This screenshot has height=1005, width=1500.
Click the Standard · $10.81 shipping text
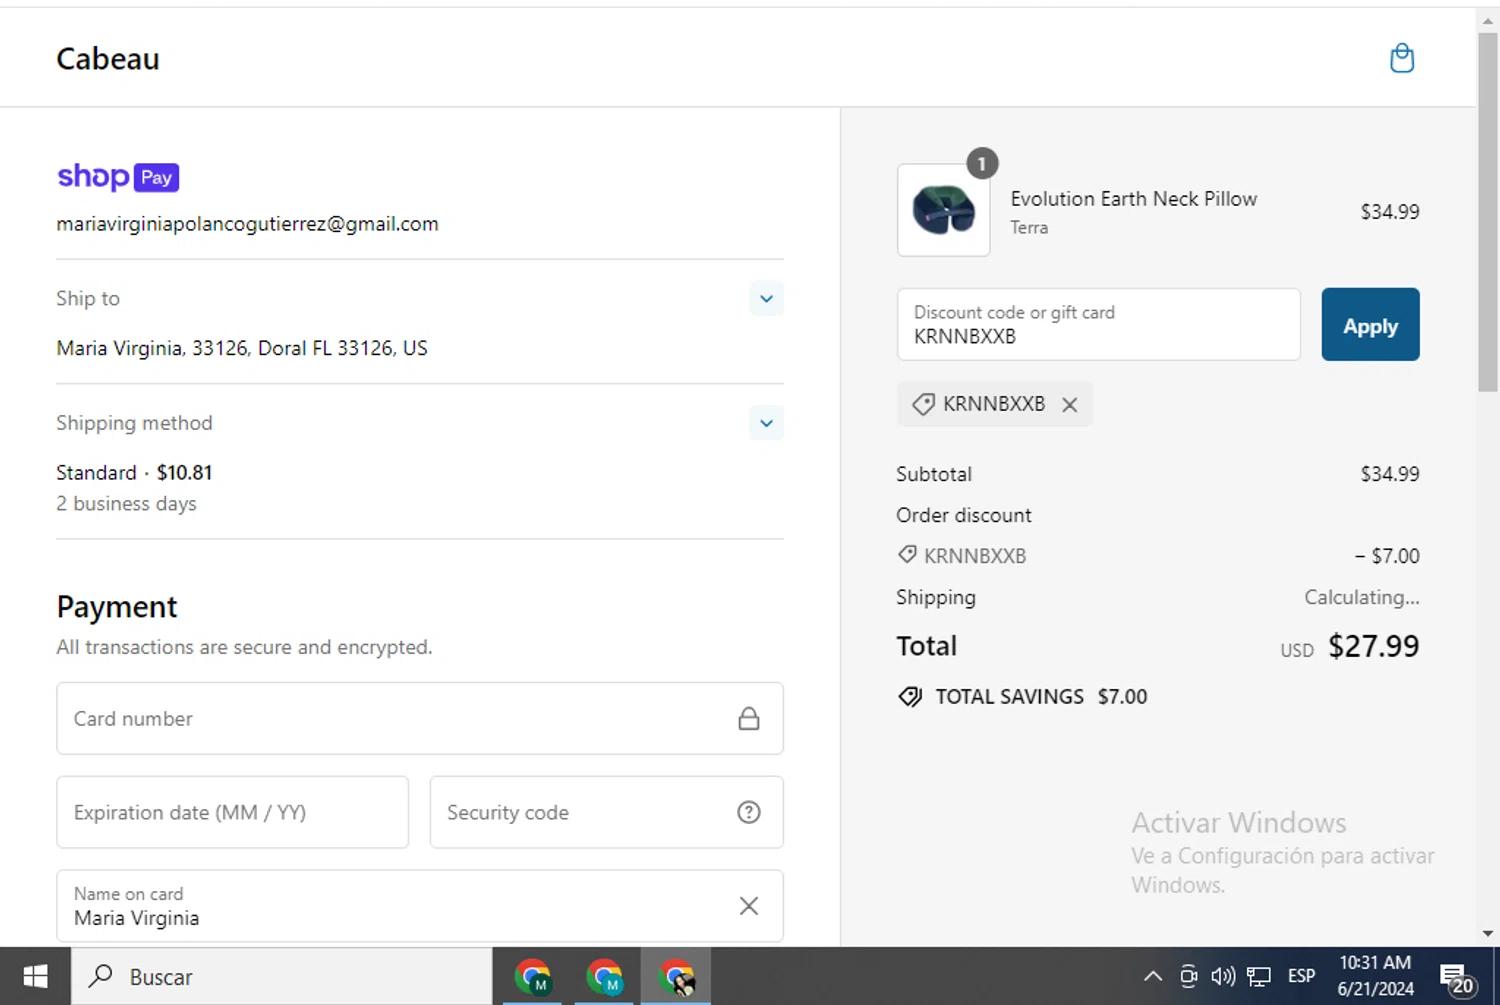134,472
